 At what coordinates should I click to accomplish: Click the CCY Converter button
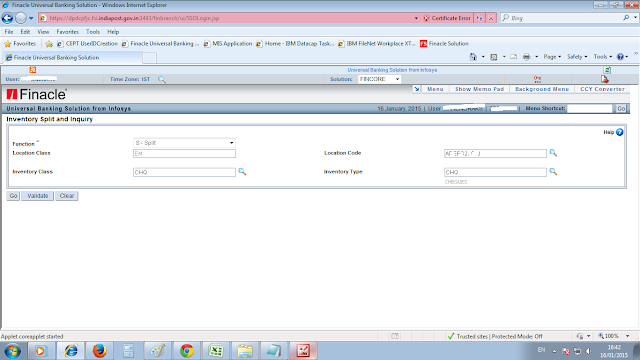[602, 89]
